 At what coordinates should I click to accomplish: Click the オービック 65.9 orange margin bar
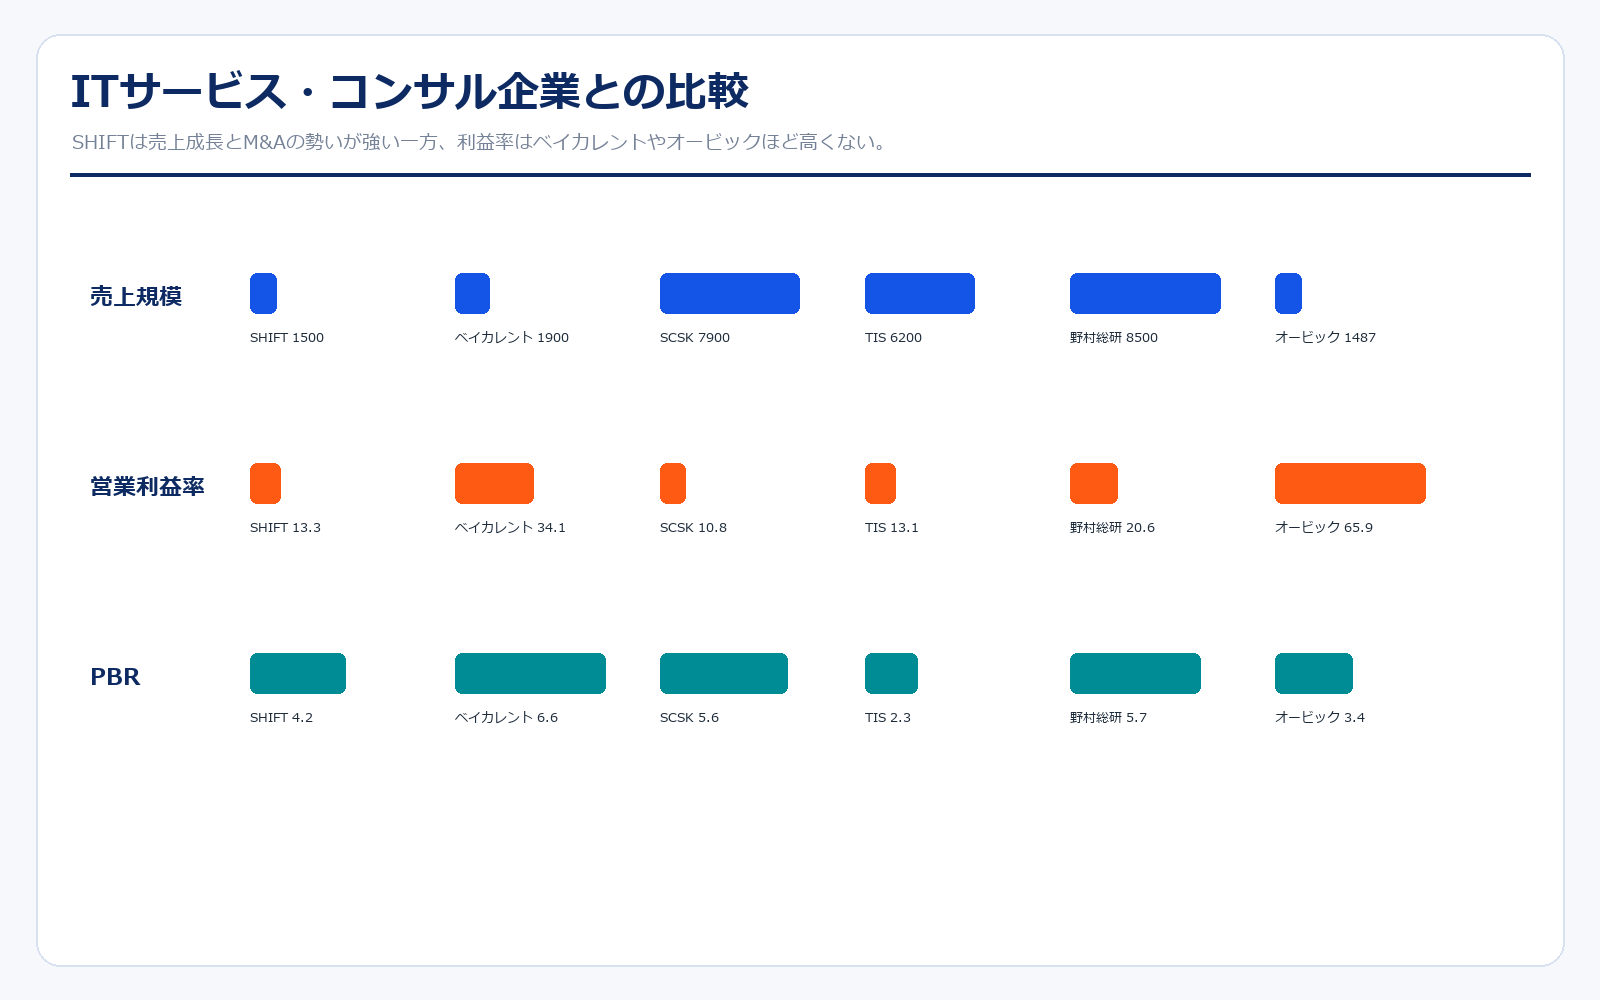[x=1350, y=483]
